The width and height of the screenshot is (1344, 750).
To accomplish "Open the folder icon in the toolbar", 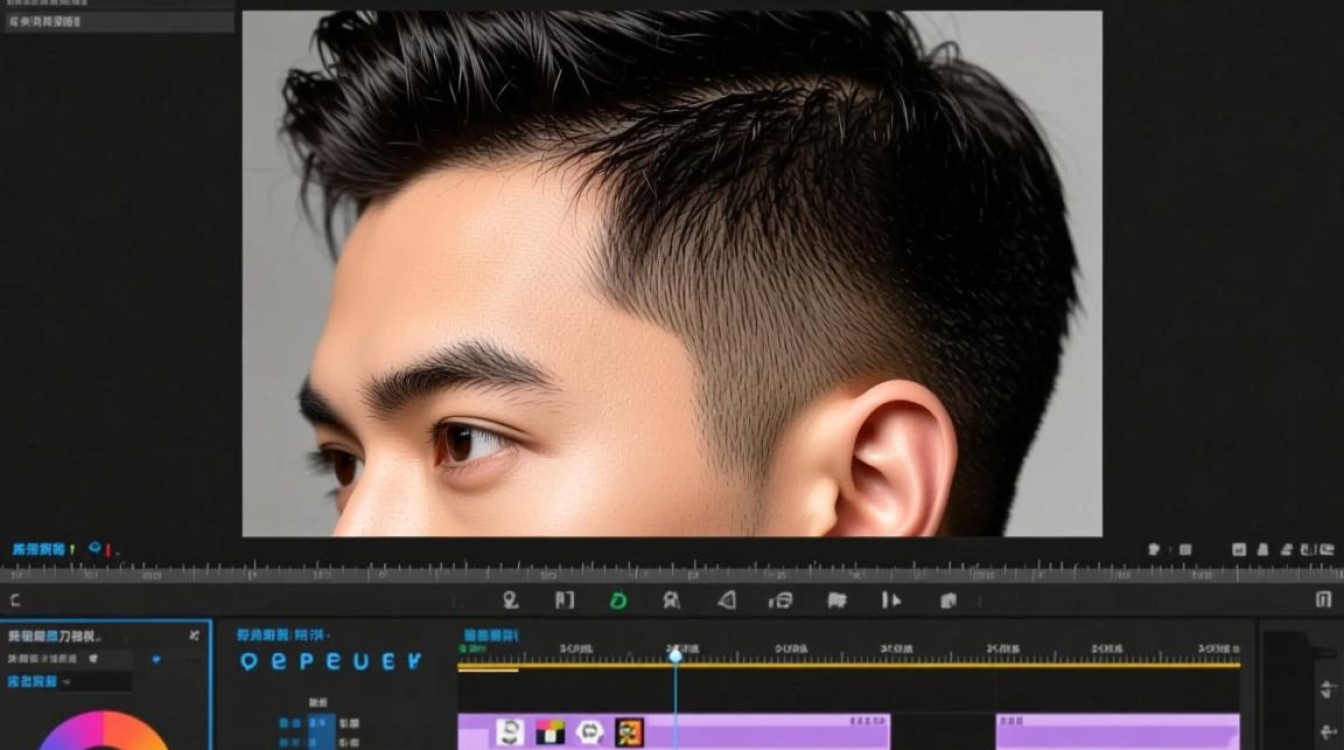I will pos(837,600).
